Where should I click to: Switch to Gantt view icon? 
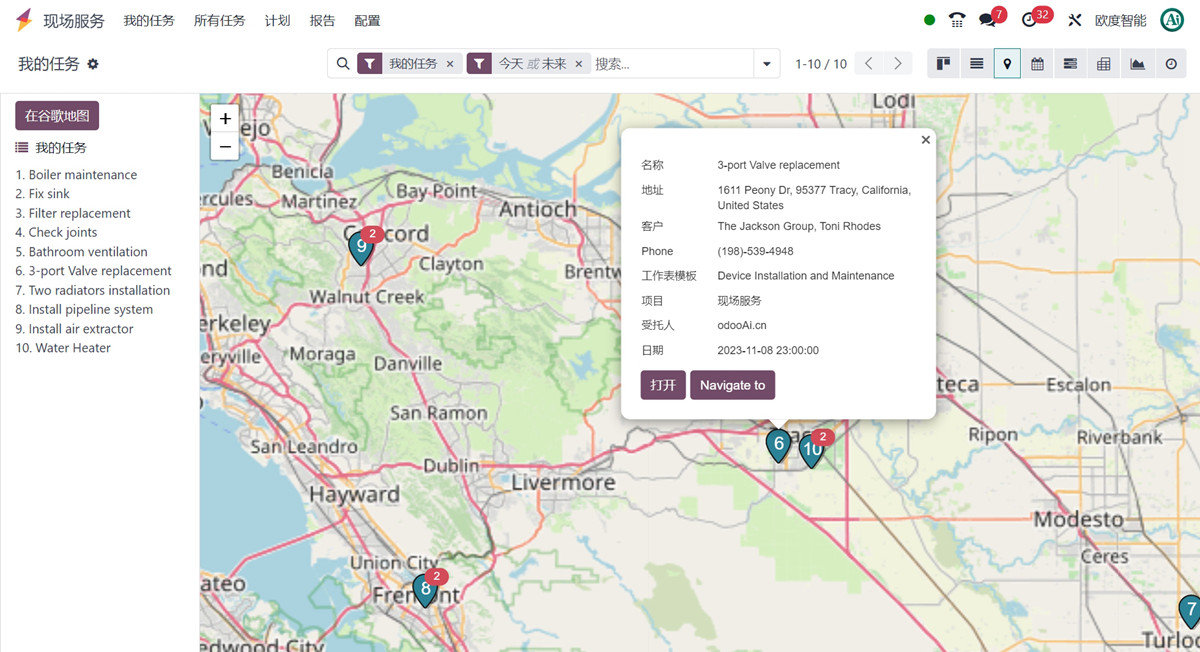point(1070,64)
